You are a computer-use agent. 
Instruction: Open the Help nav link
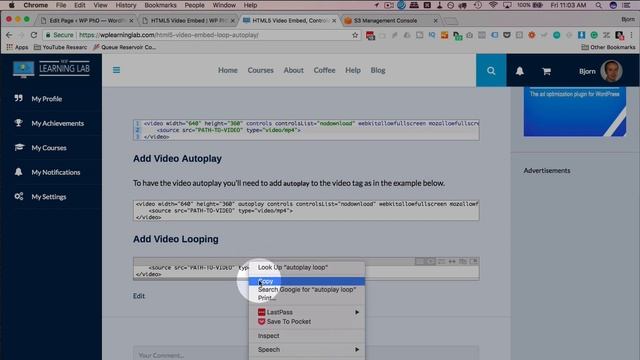click(x=353, y=70)
